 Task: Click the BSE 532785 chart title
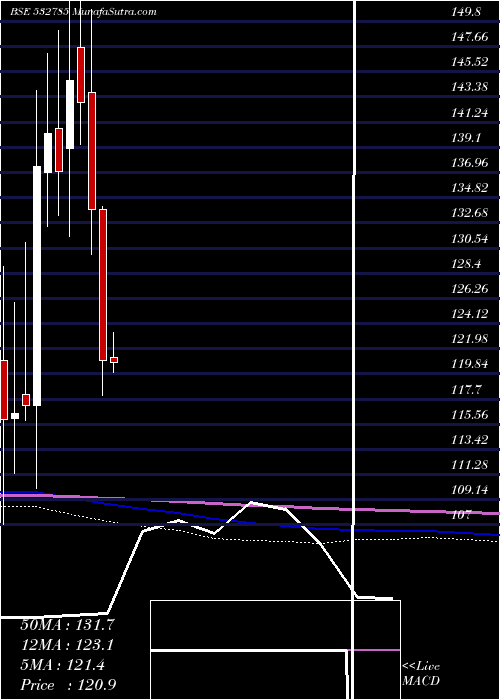83,12
